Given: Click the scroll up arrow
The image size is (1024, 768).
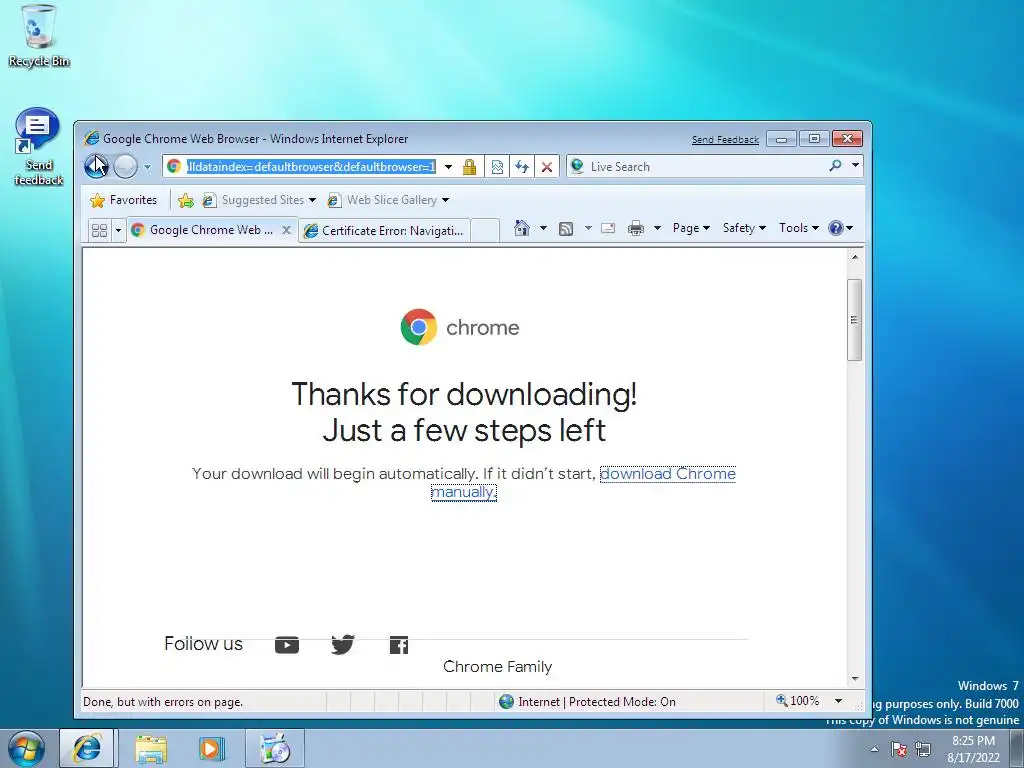Looking at the screenshot, I should [854, 257].
